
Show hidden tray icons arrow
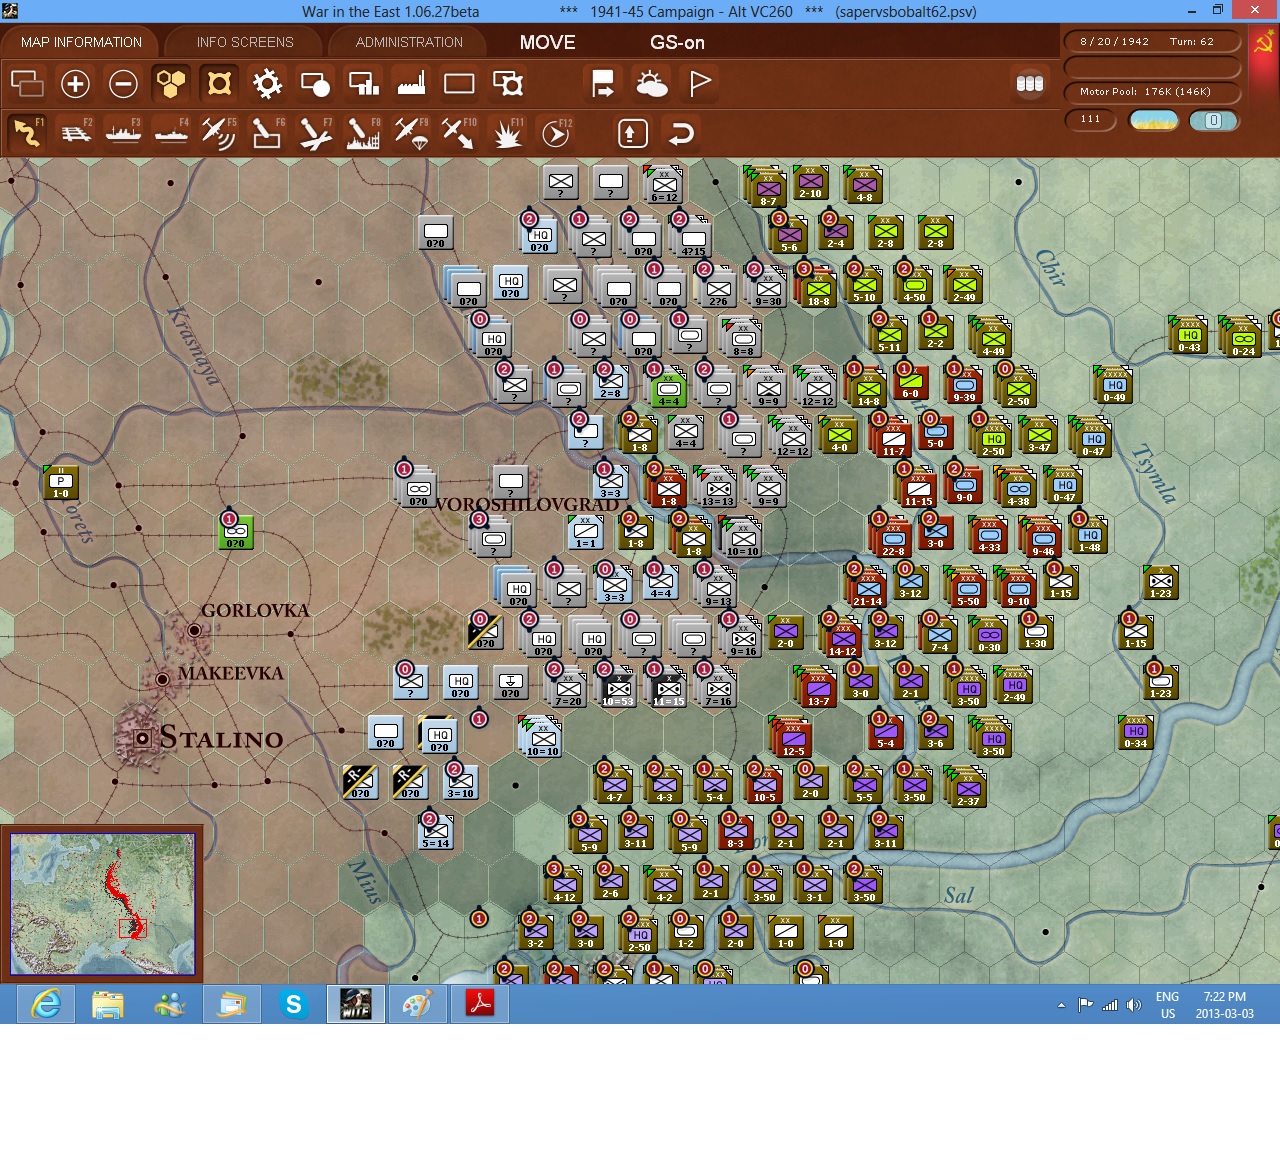coord(1061,1005)
